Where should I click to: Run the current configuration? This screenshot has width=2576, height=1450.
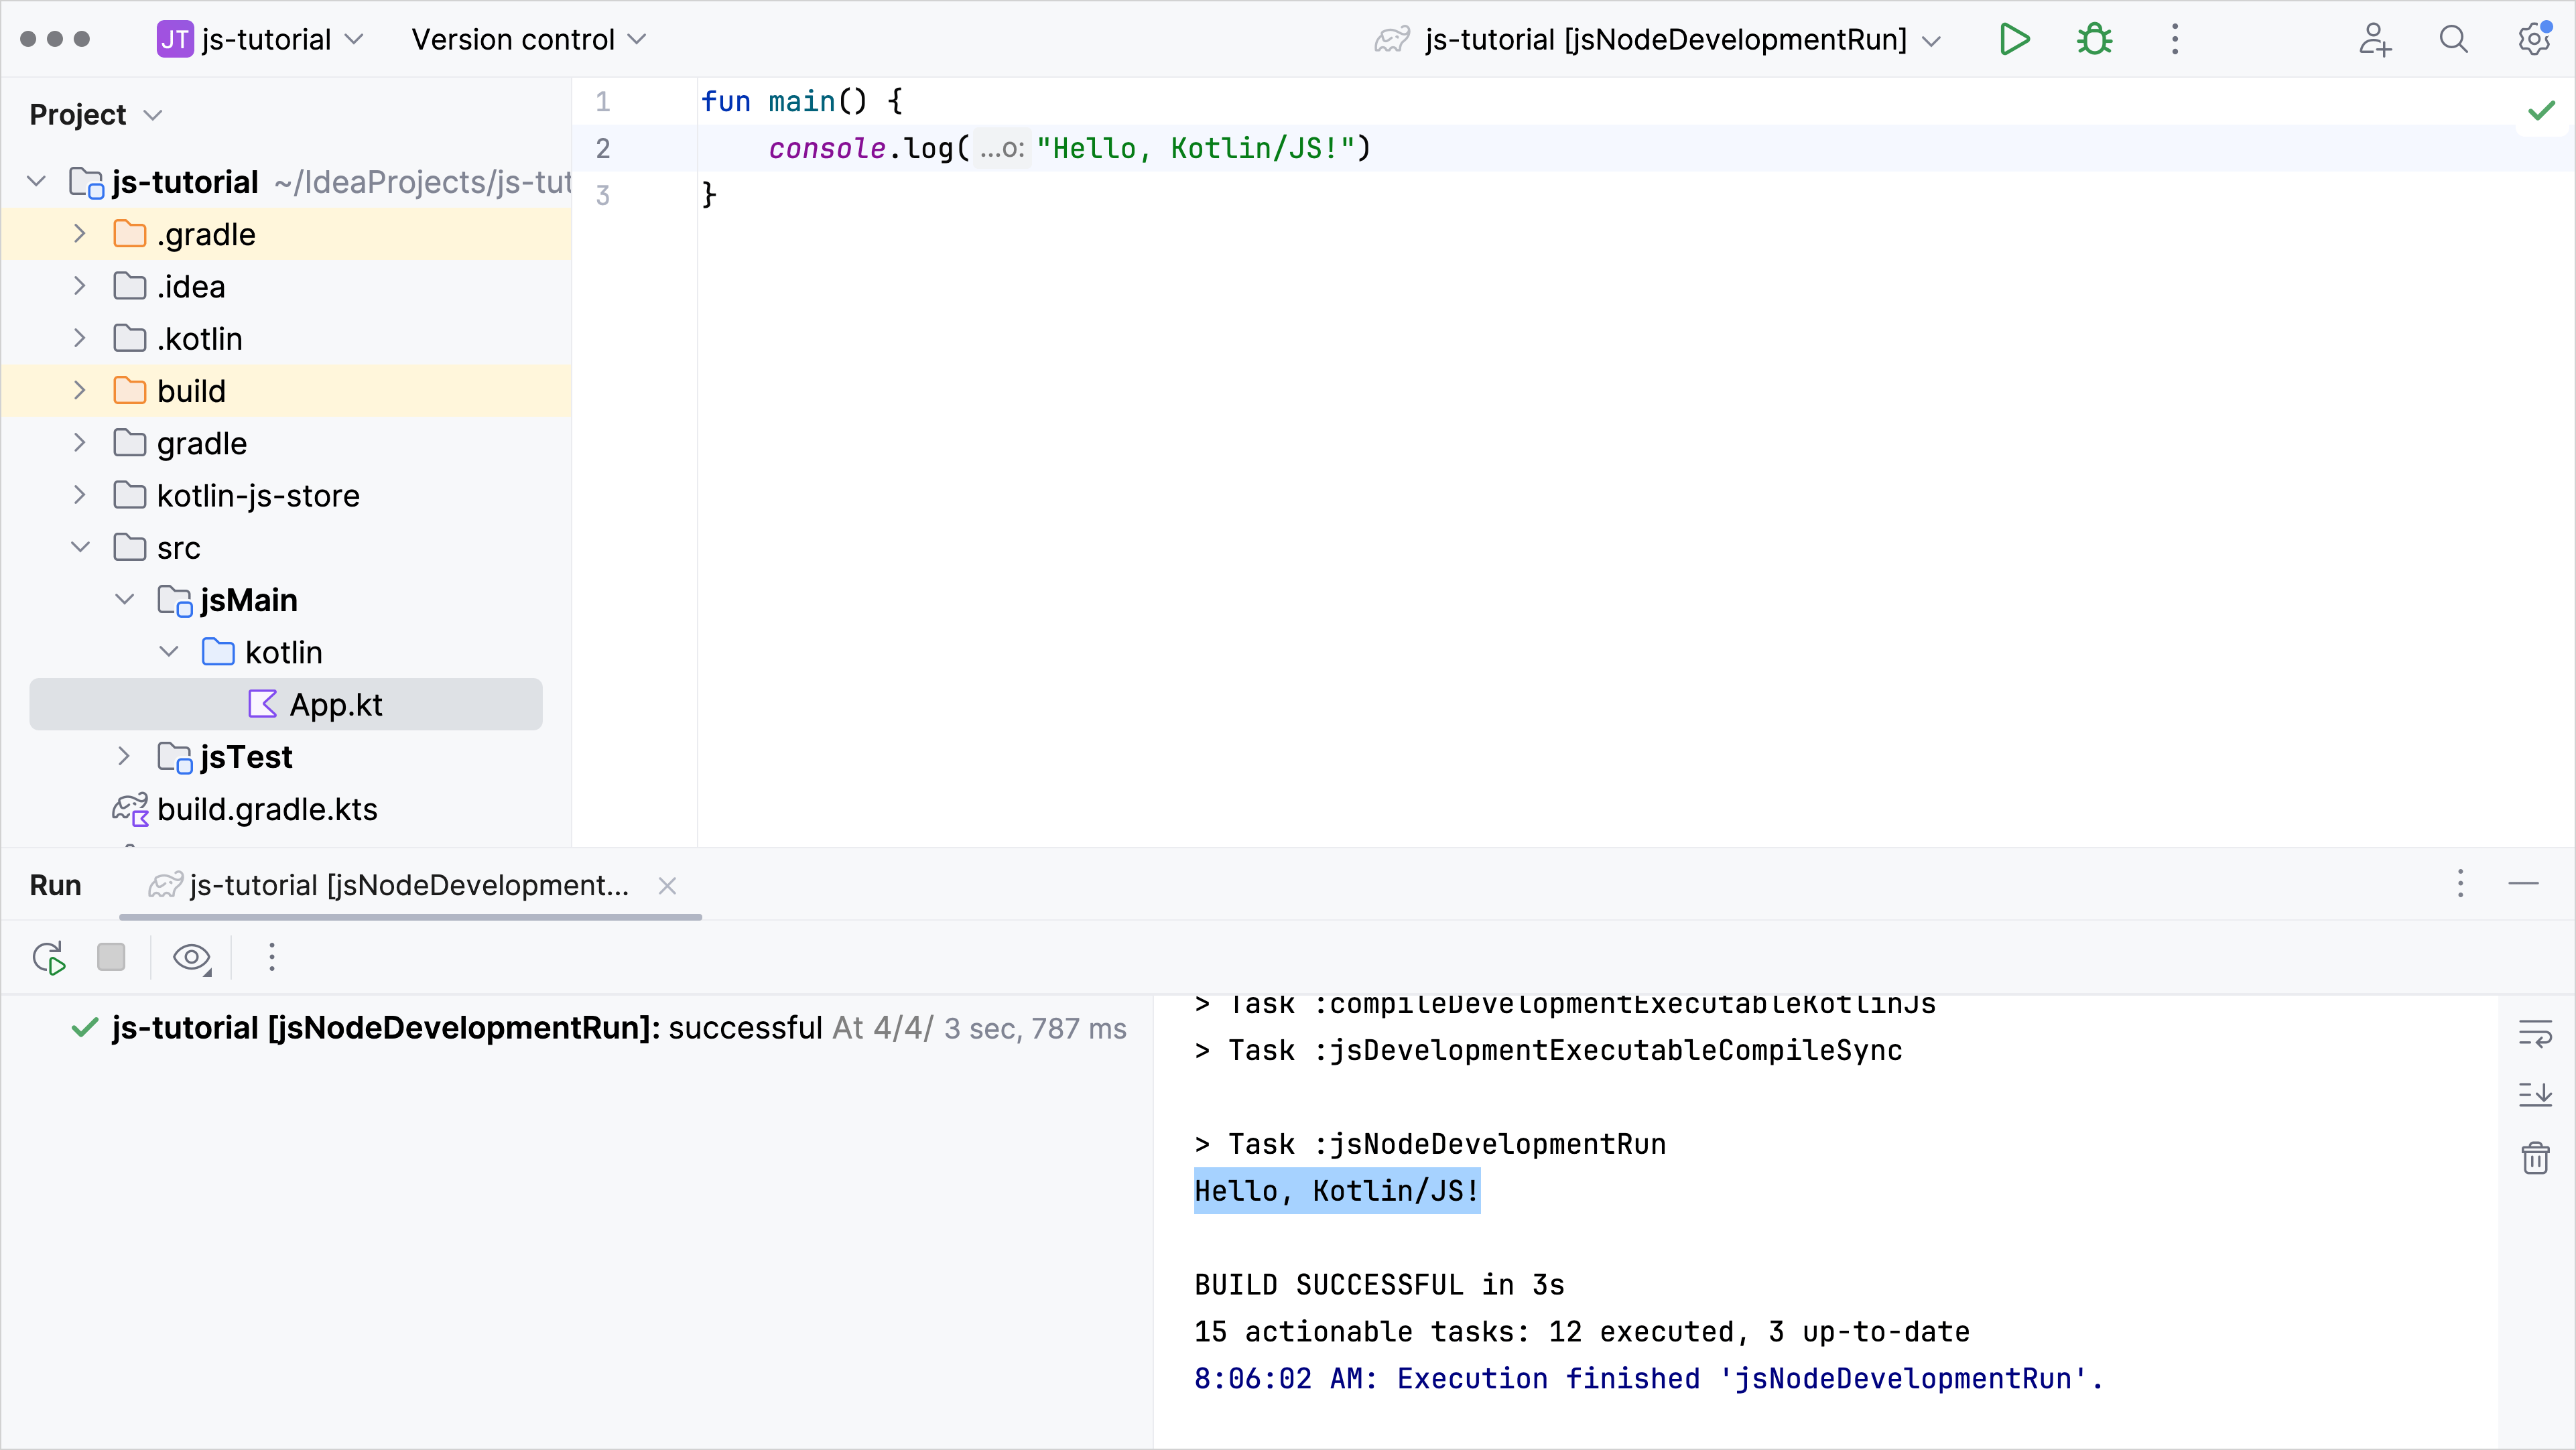[x=2014, y=39]
